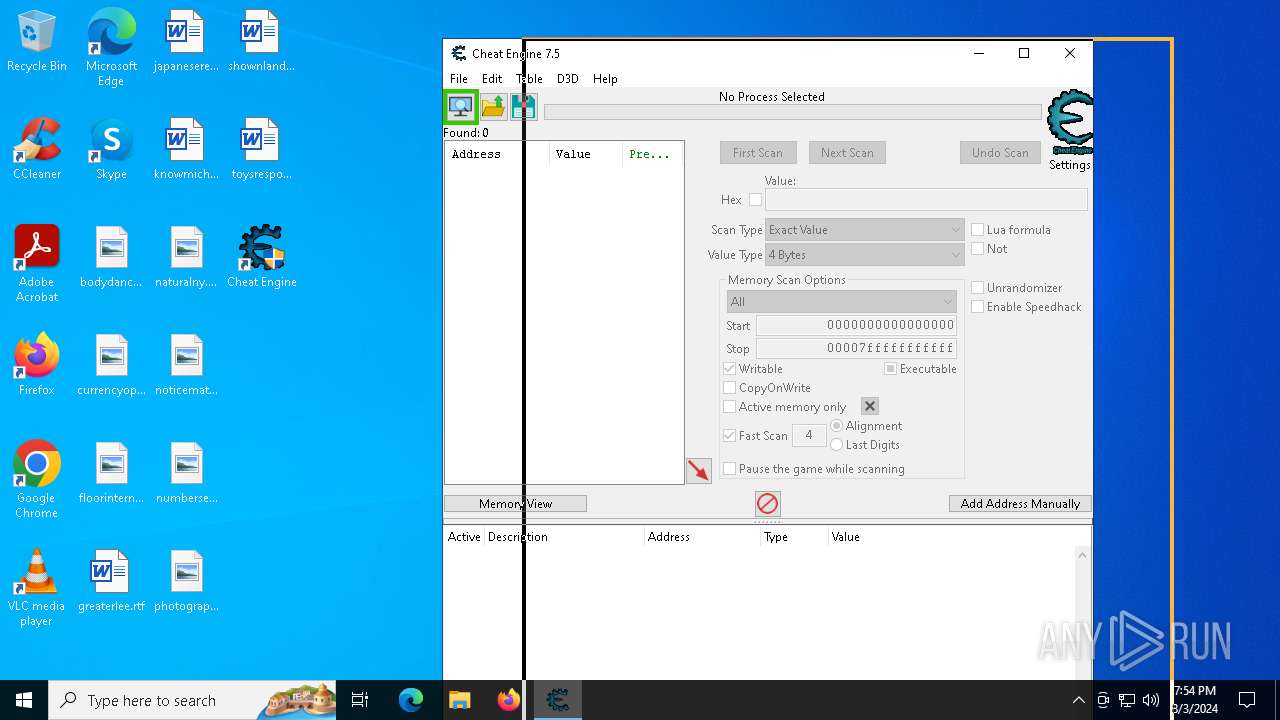Viewport: 1280px width, 720px height.
Task: Show hidden tray icons chevron
Action: pyautogui.click(x=1078, y=700)
